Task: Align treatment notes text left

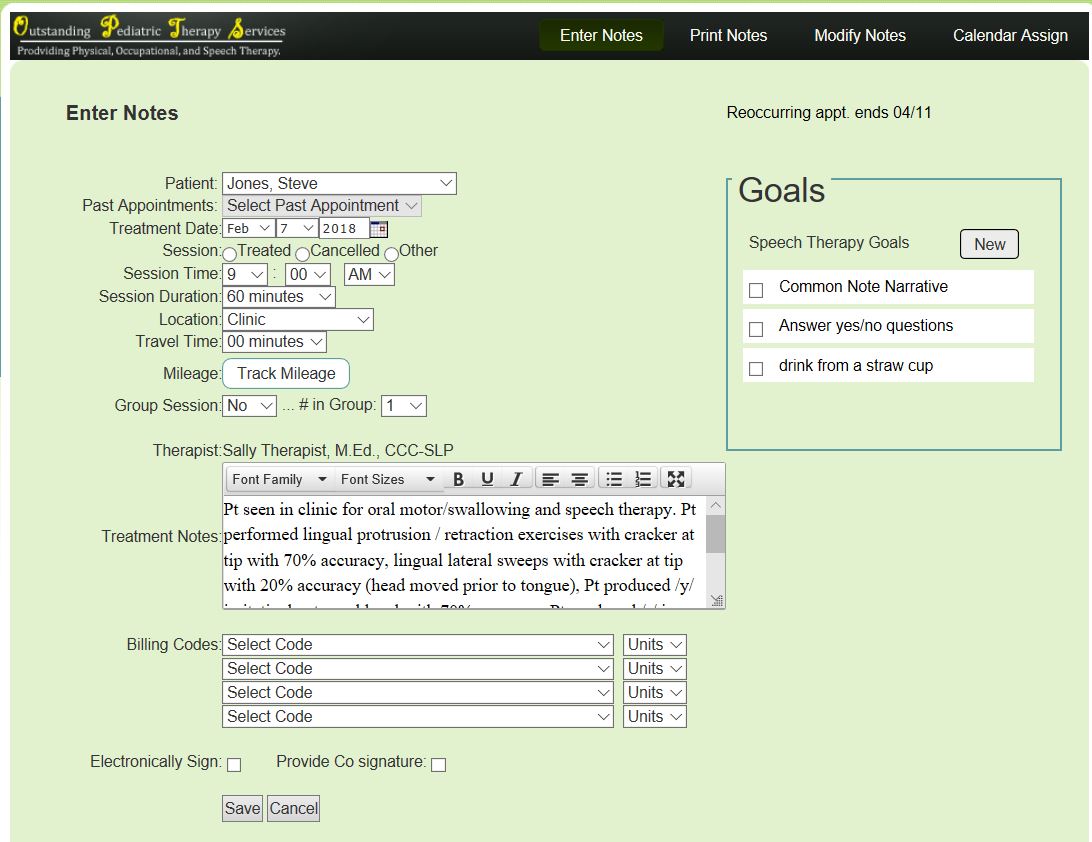Action: [x=550, y=479]
